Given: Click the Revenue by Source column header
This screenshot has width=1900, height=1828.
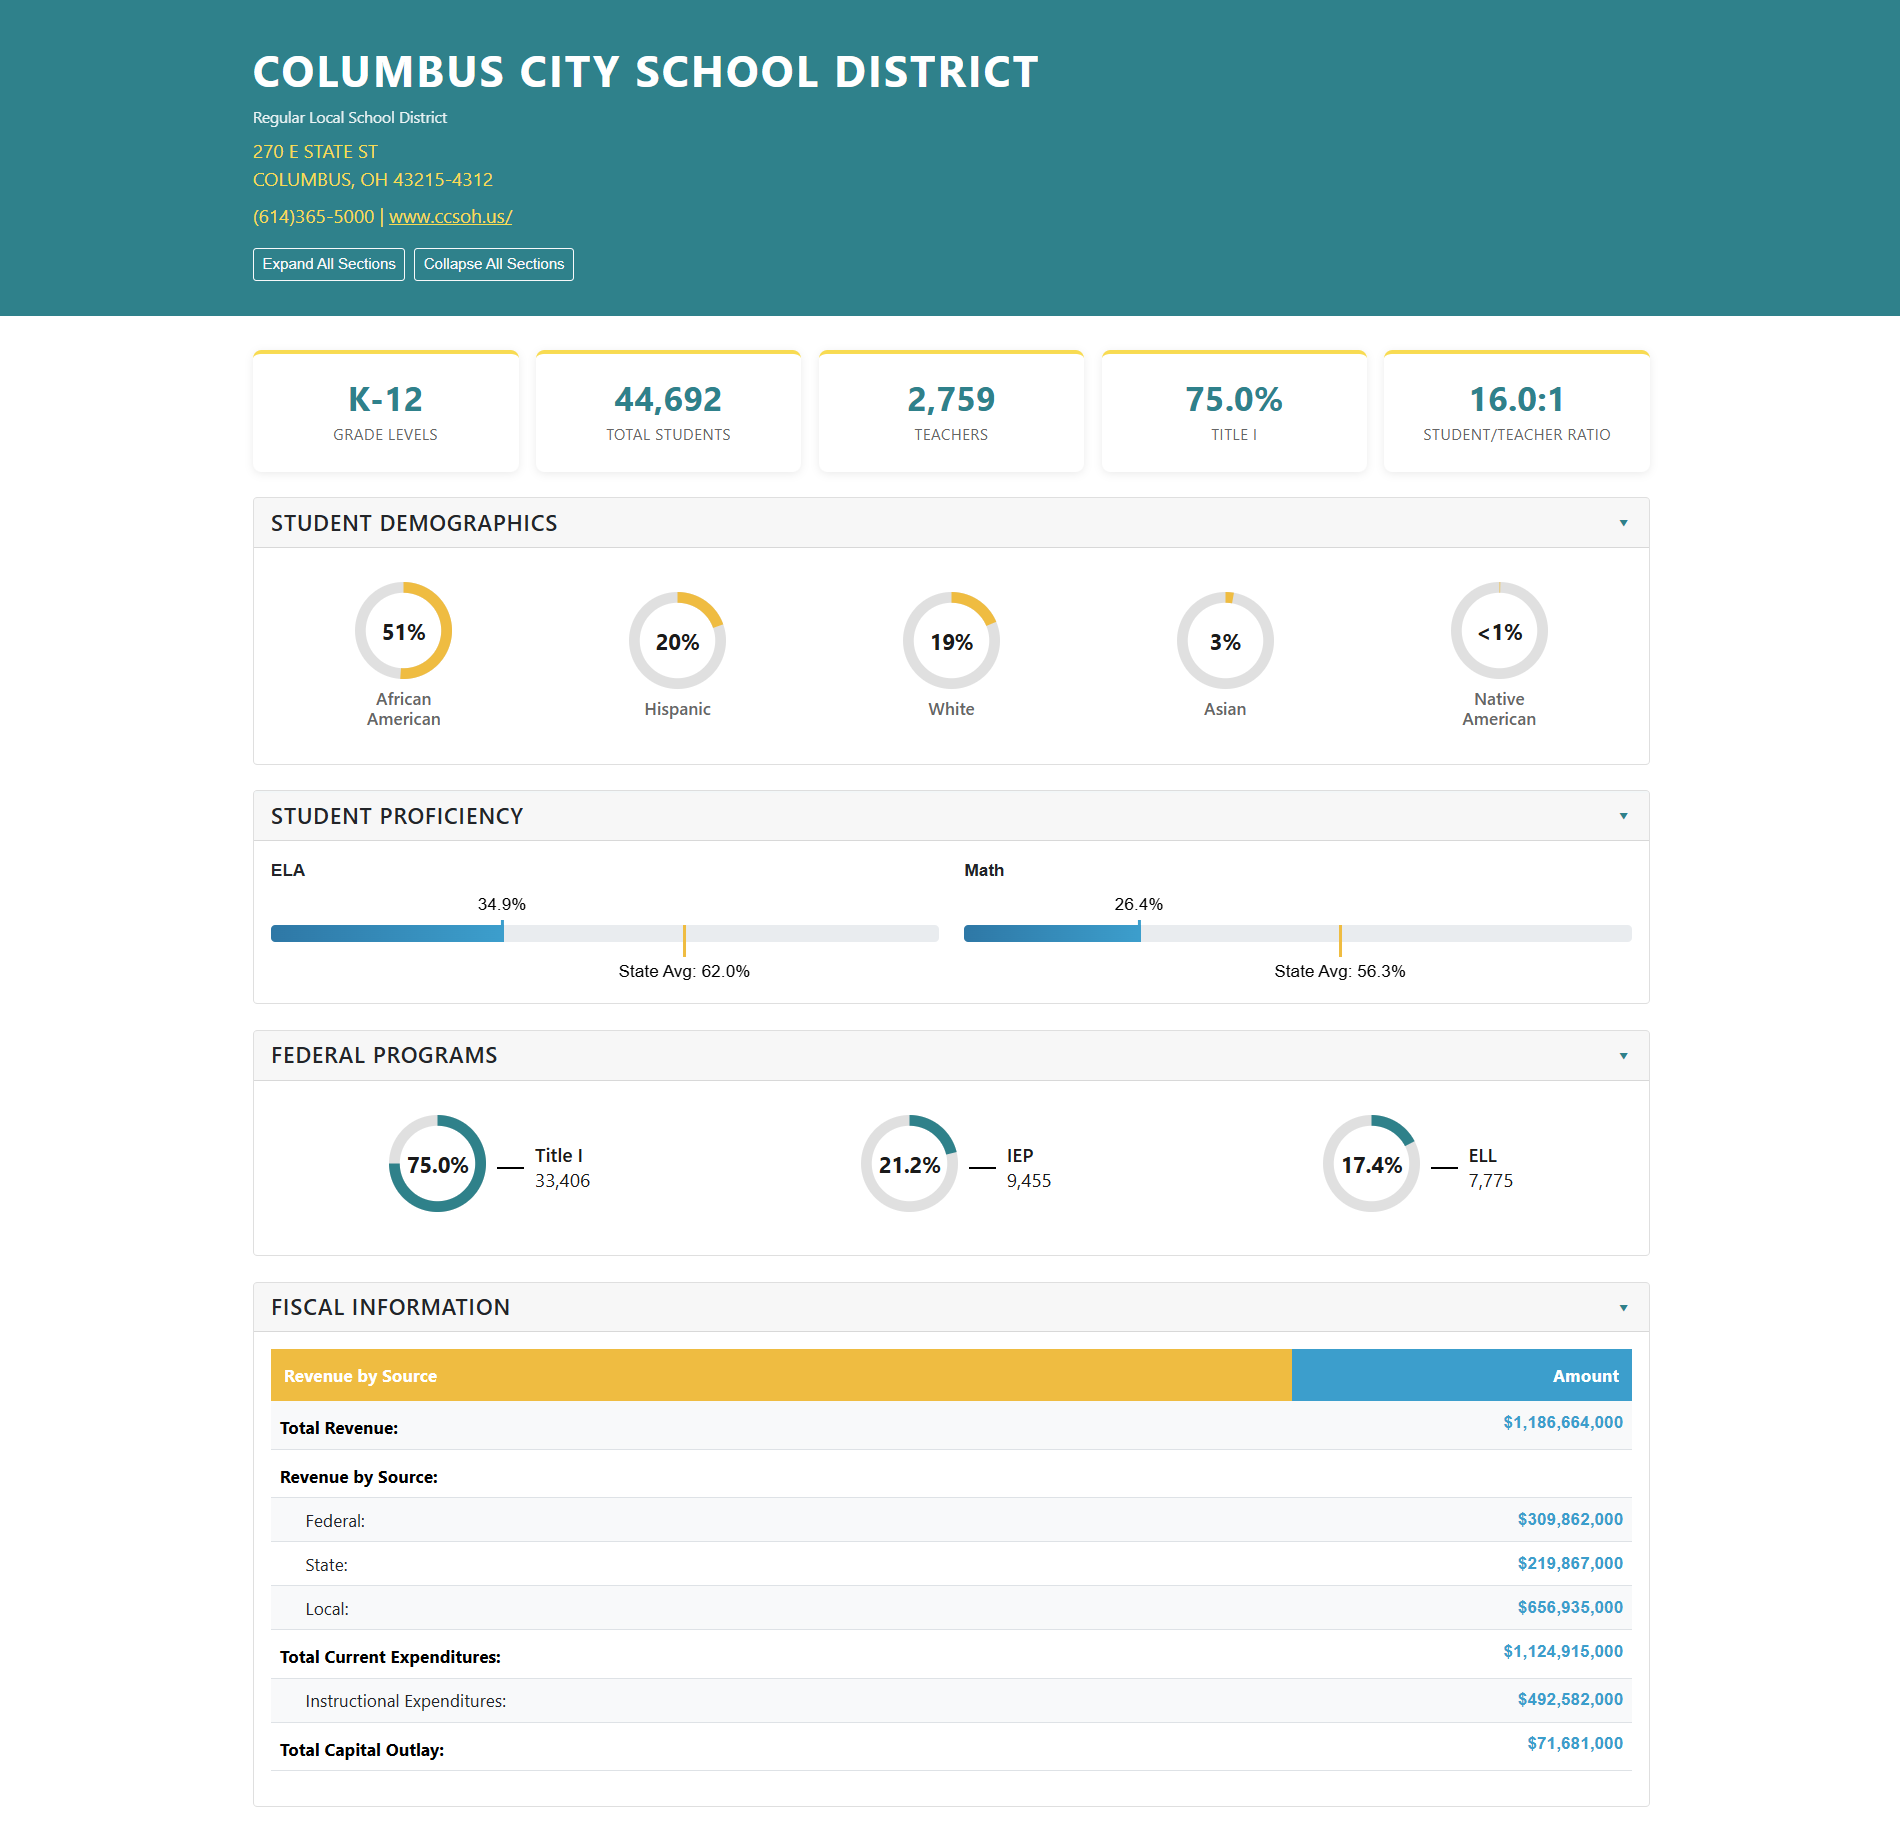Looking at the screenshot, I should pyautogui.click(x=781, y=1375).
